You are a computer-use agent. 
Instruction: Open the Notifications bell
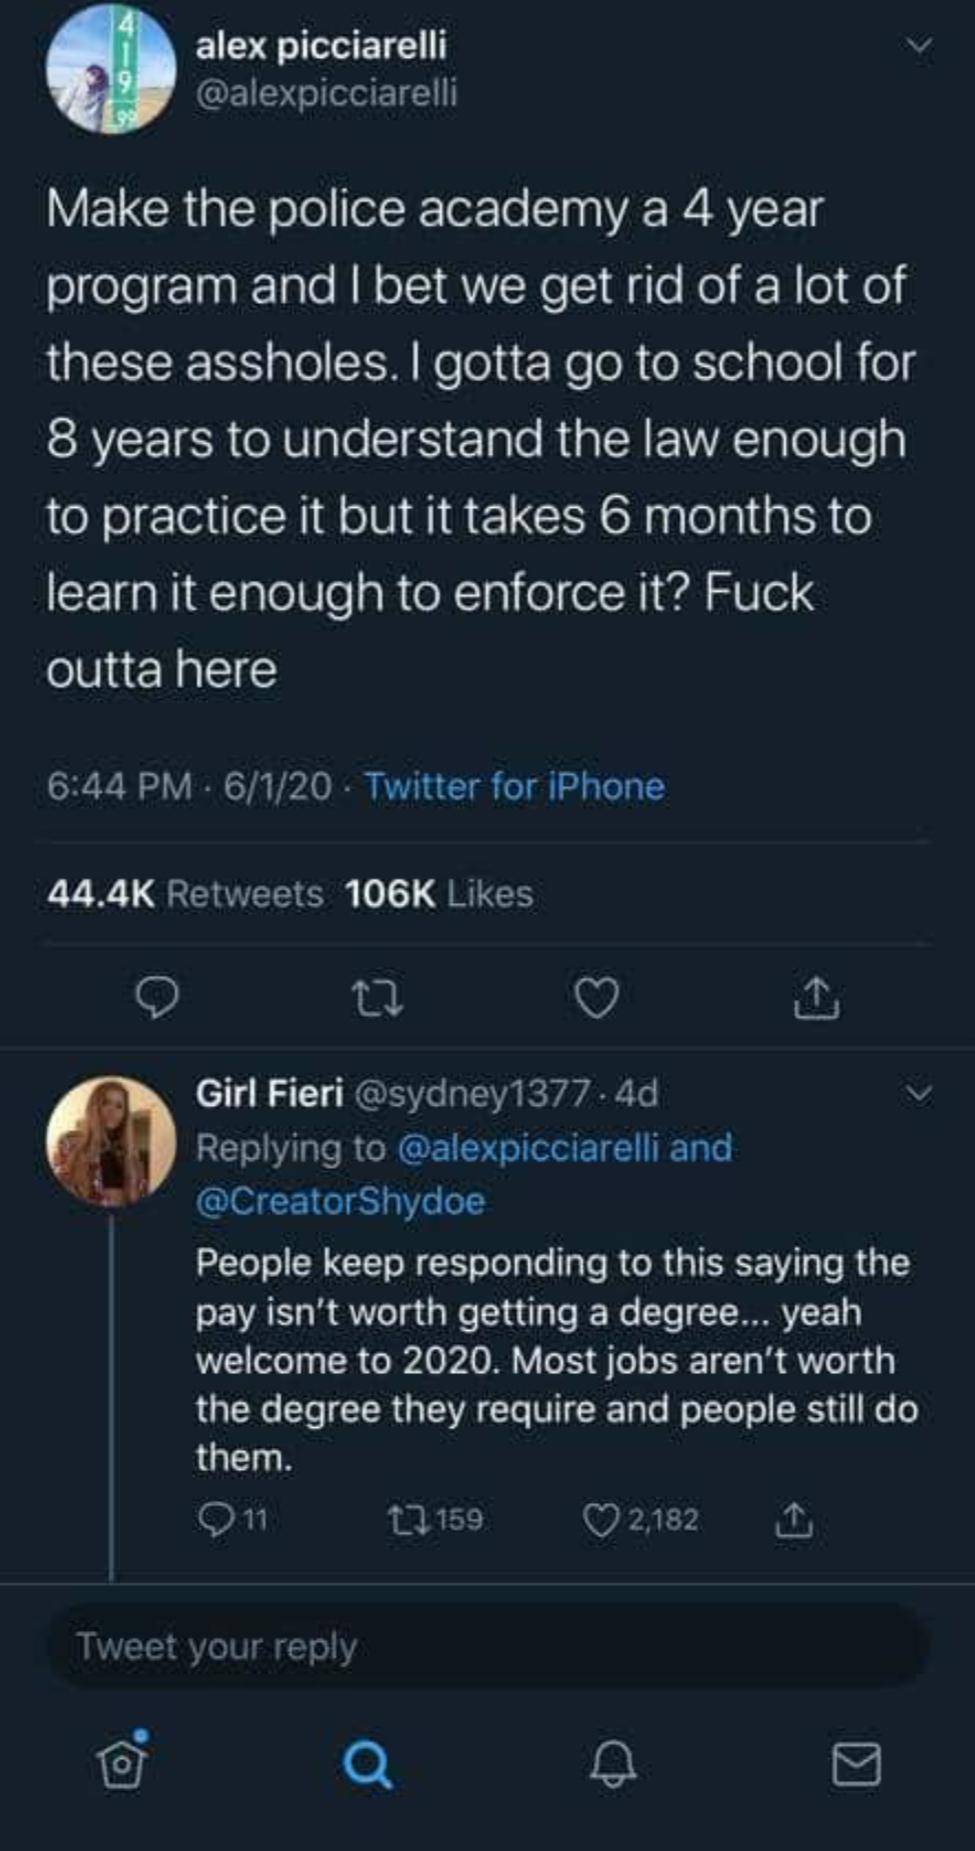tap(612, 1764)
